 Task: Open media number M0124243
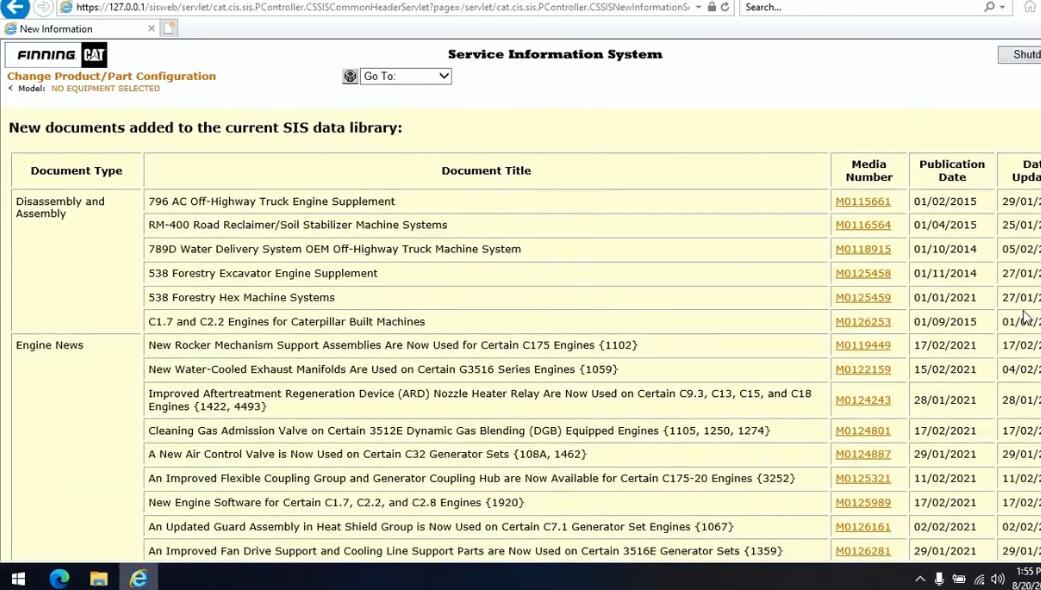coord(863,400)
